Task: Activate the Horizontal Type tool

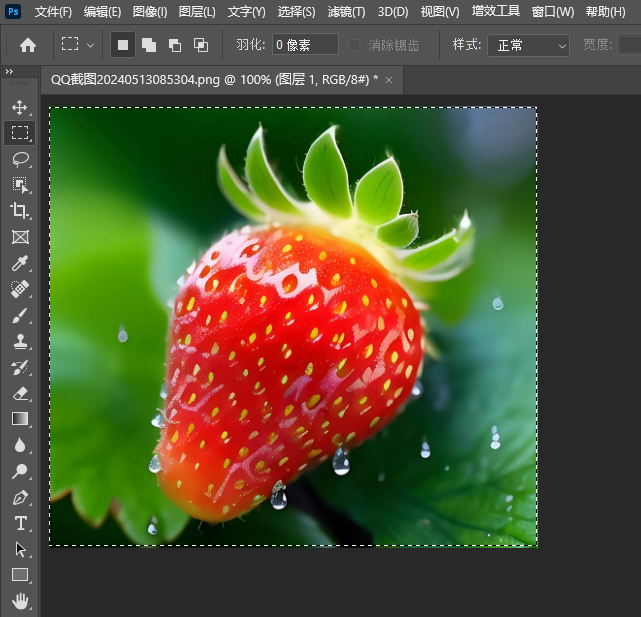Action: 19,523
